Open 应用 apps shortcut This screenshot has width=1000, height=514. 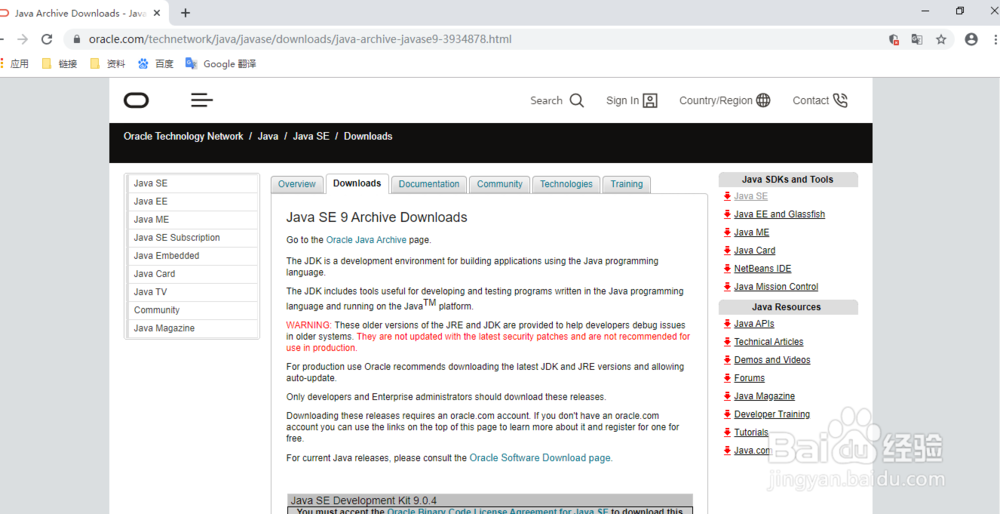(15, 64)
